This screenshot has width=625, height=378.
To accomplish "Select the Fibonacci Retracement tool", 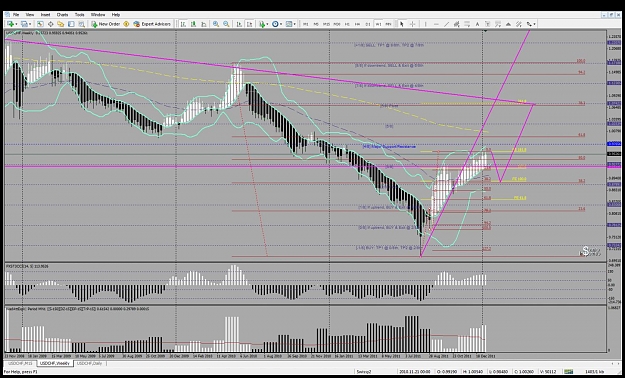I will (x=467, y=24).
